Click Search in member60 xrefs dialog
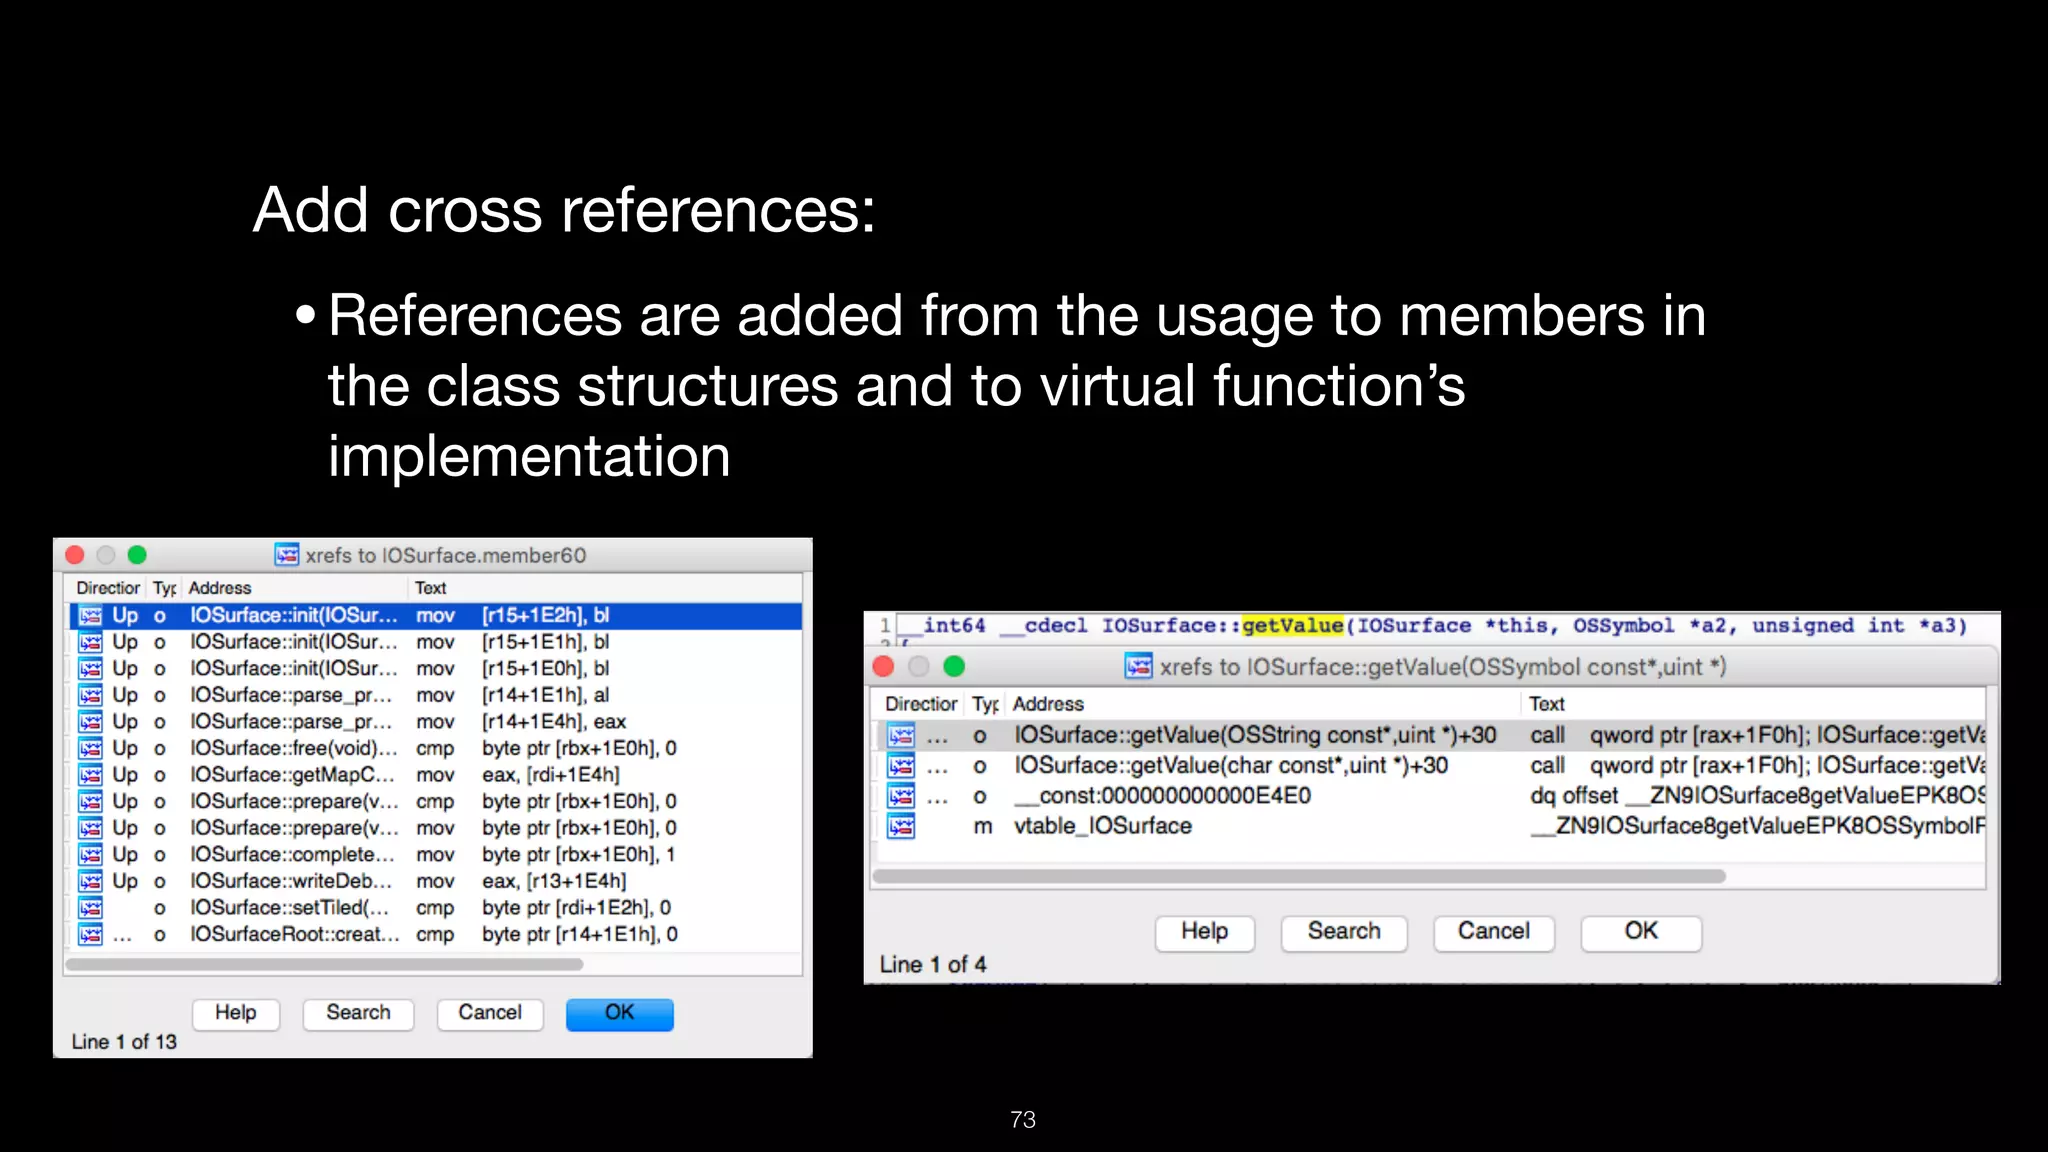 358,1013
